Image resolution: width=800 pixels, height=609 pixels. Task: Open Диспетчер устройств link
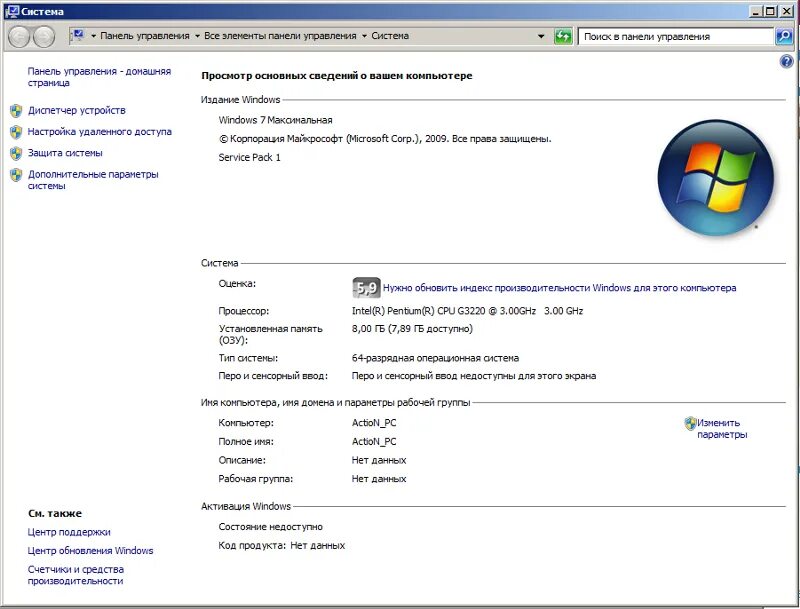click(77, 111)
